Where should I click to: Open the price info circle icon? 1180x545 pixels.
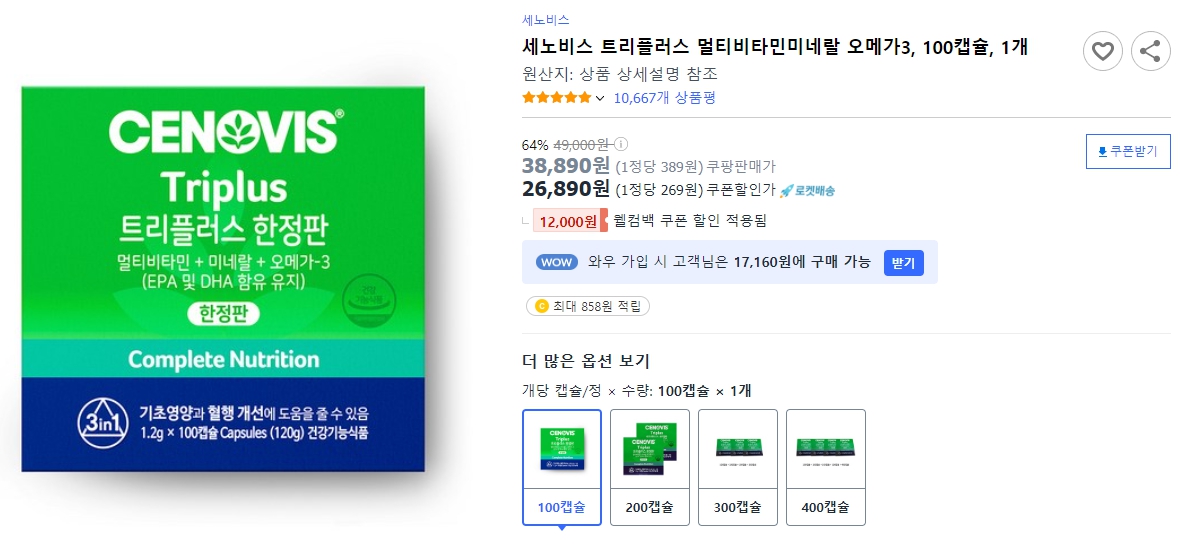[622, 145]
